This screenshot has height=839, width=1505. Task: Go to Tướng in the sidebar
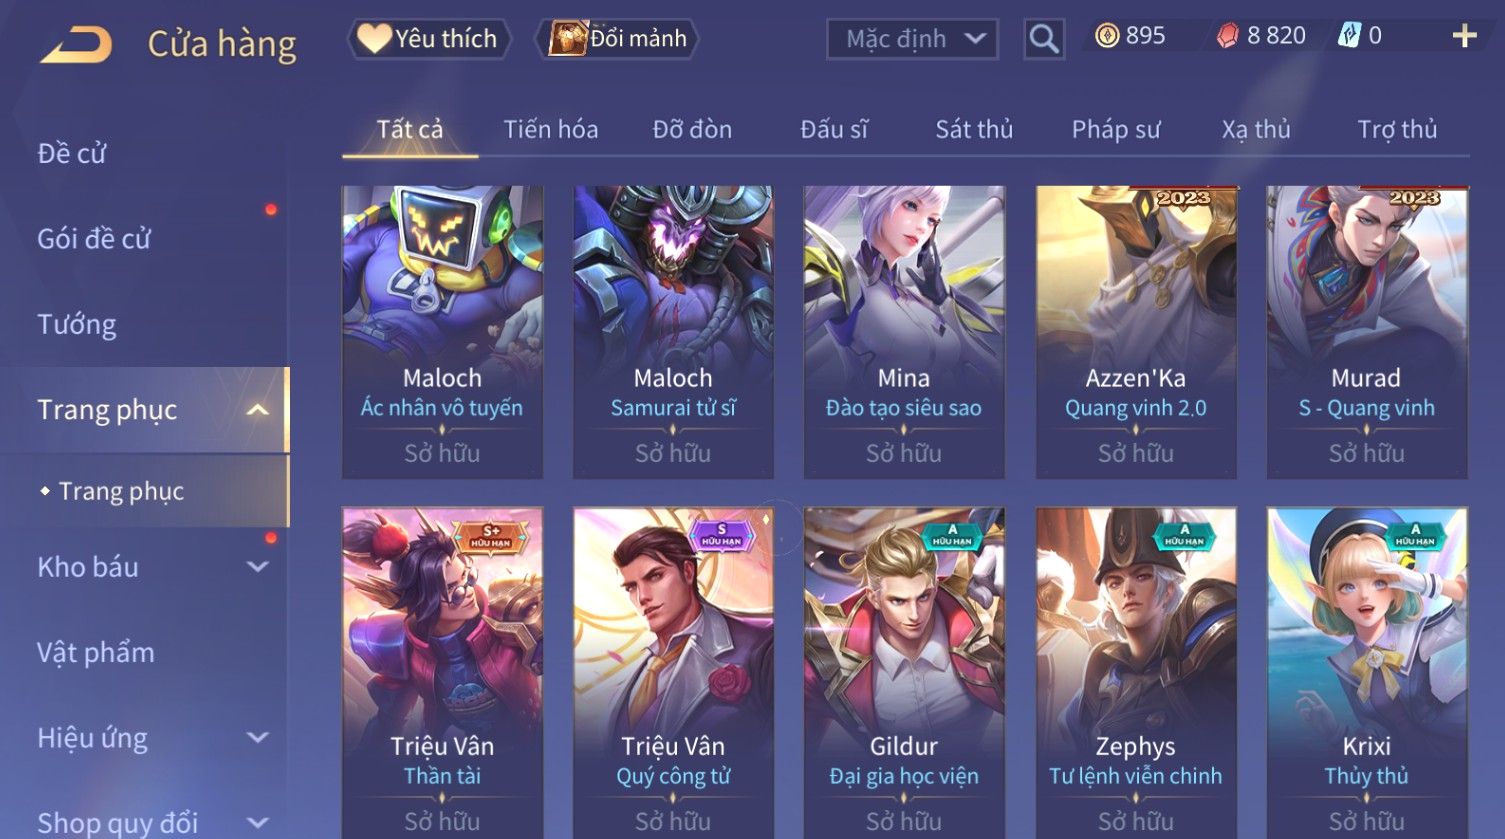coord(77,325)
